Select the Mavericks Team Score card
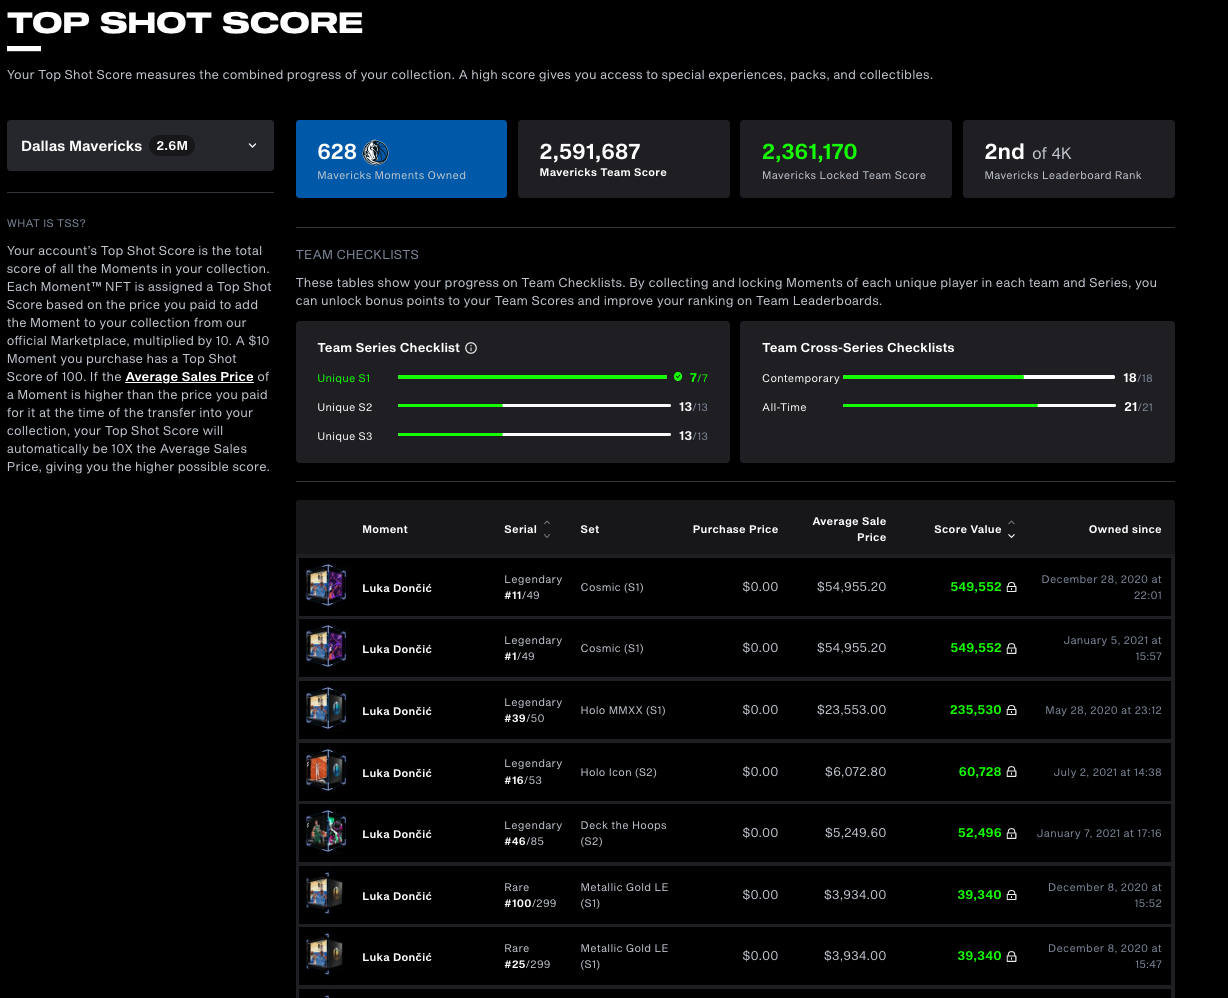 pos(623,159)
